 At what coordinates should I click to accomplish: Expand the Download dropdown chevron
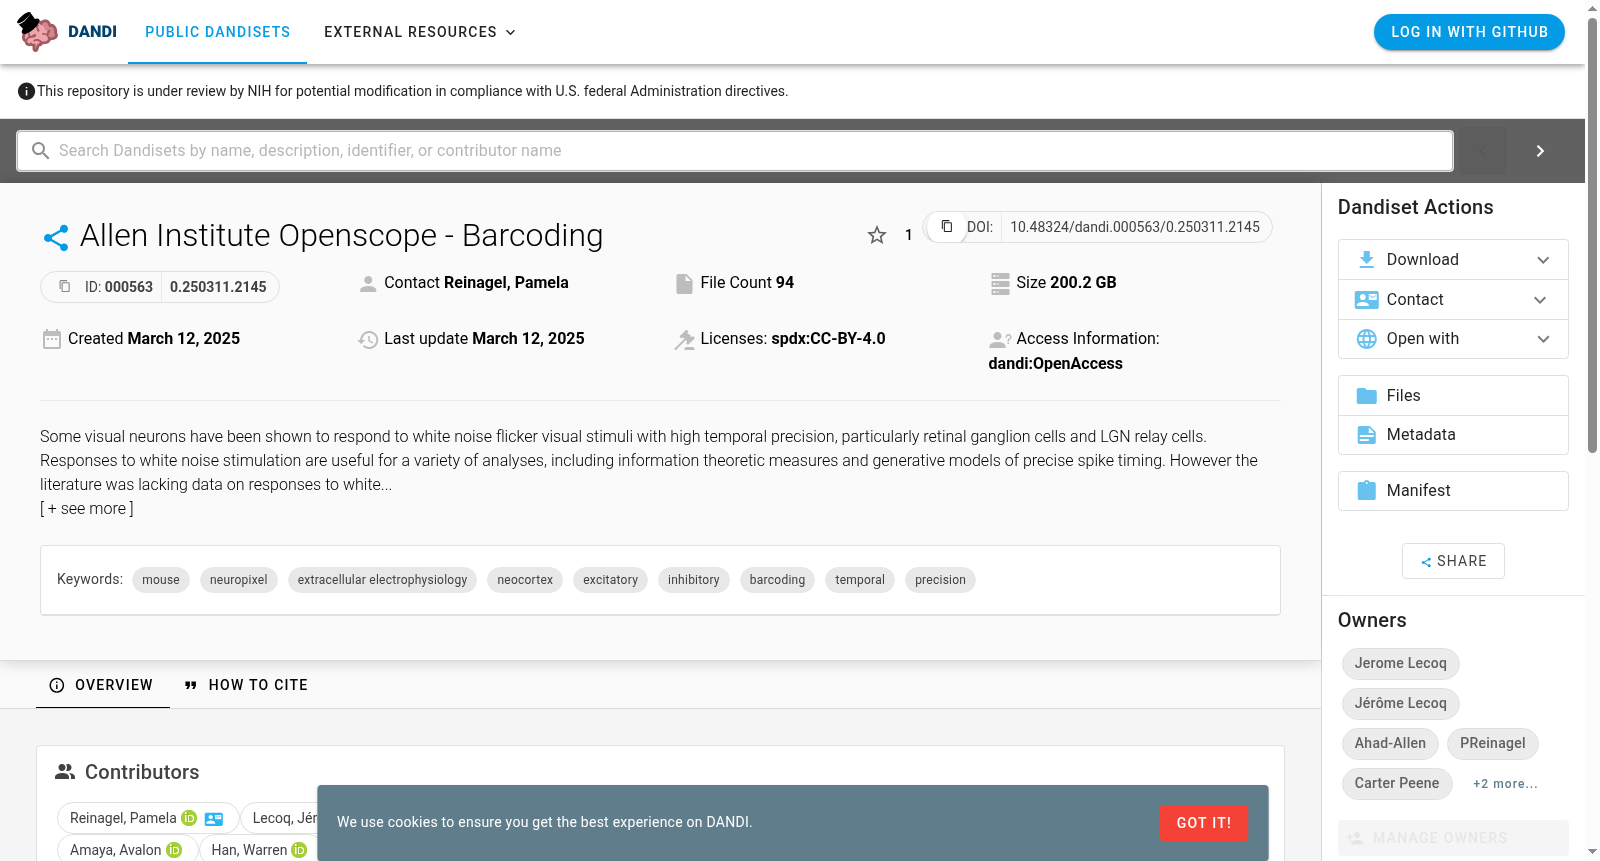pyautogui.click(x=1543, y=260)
